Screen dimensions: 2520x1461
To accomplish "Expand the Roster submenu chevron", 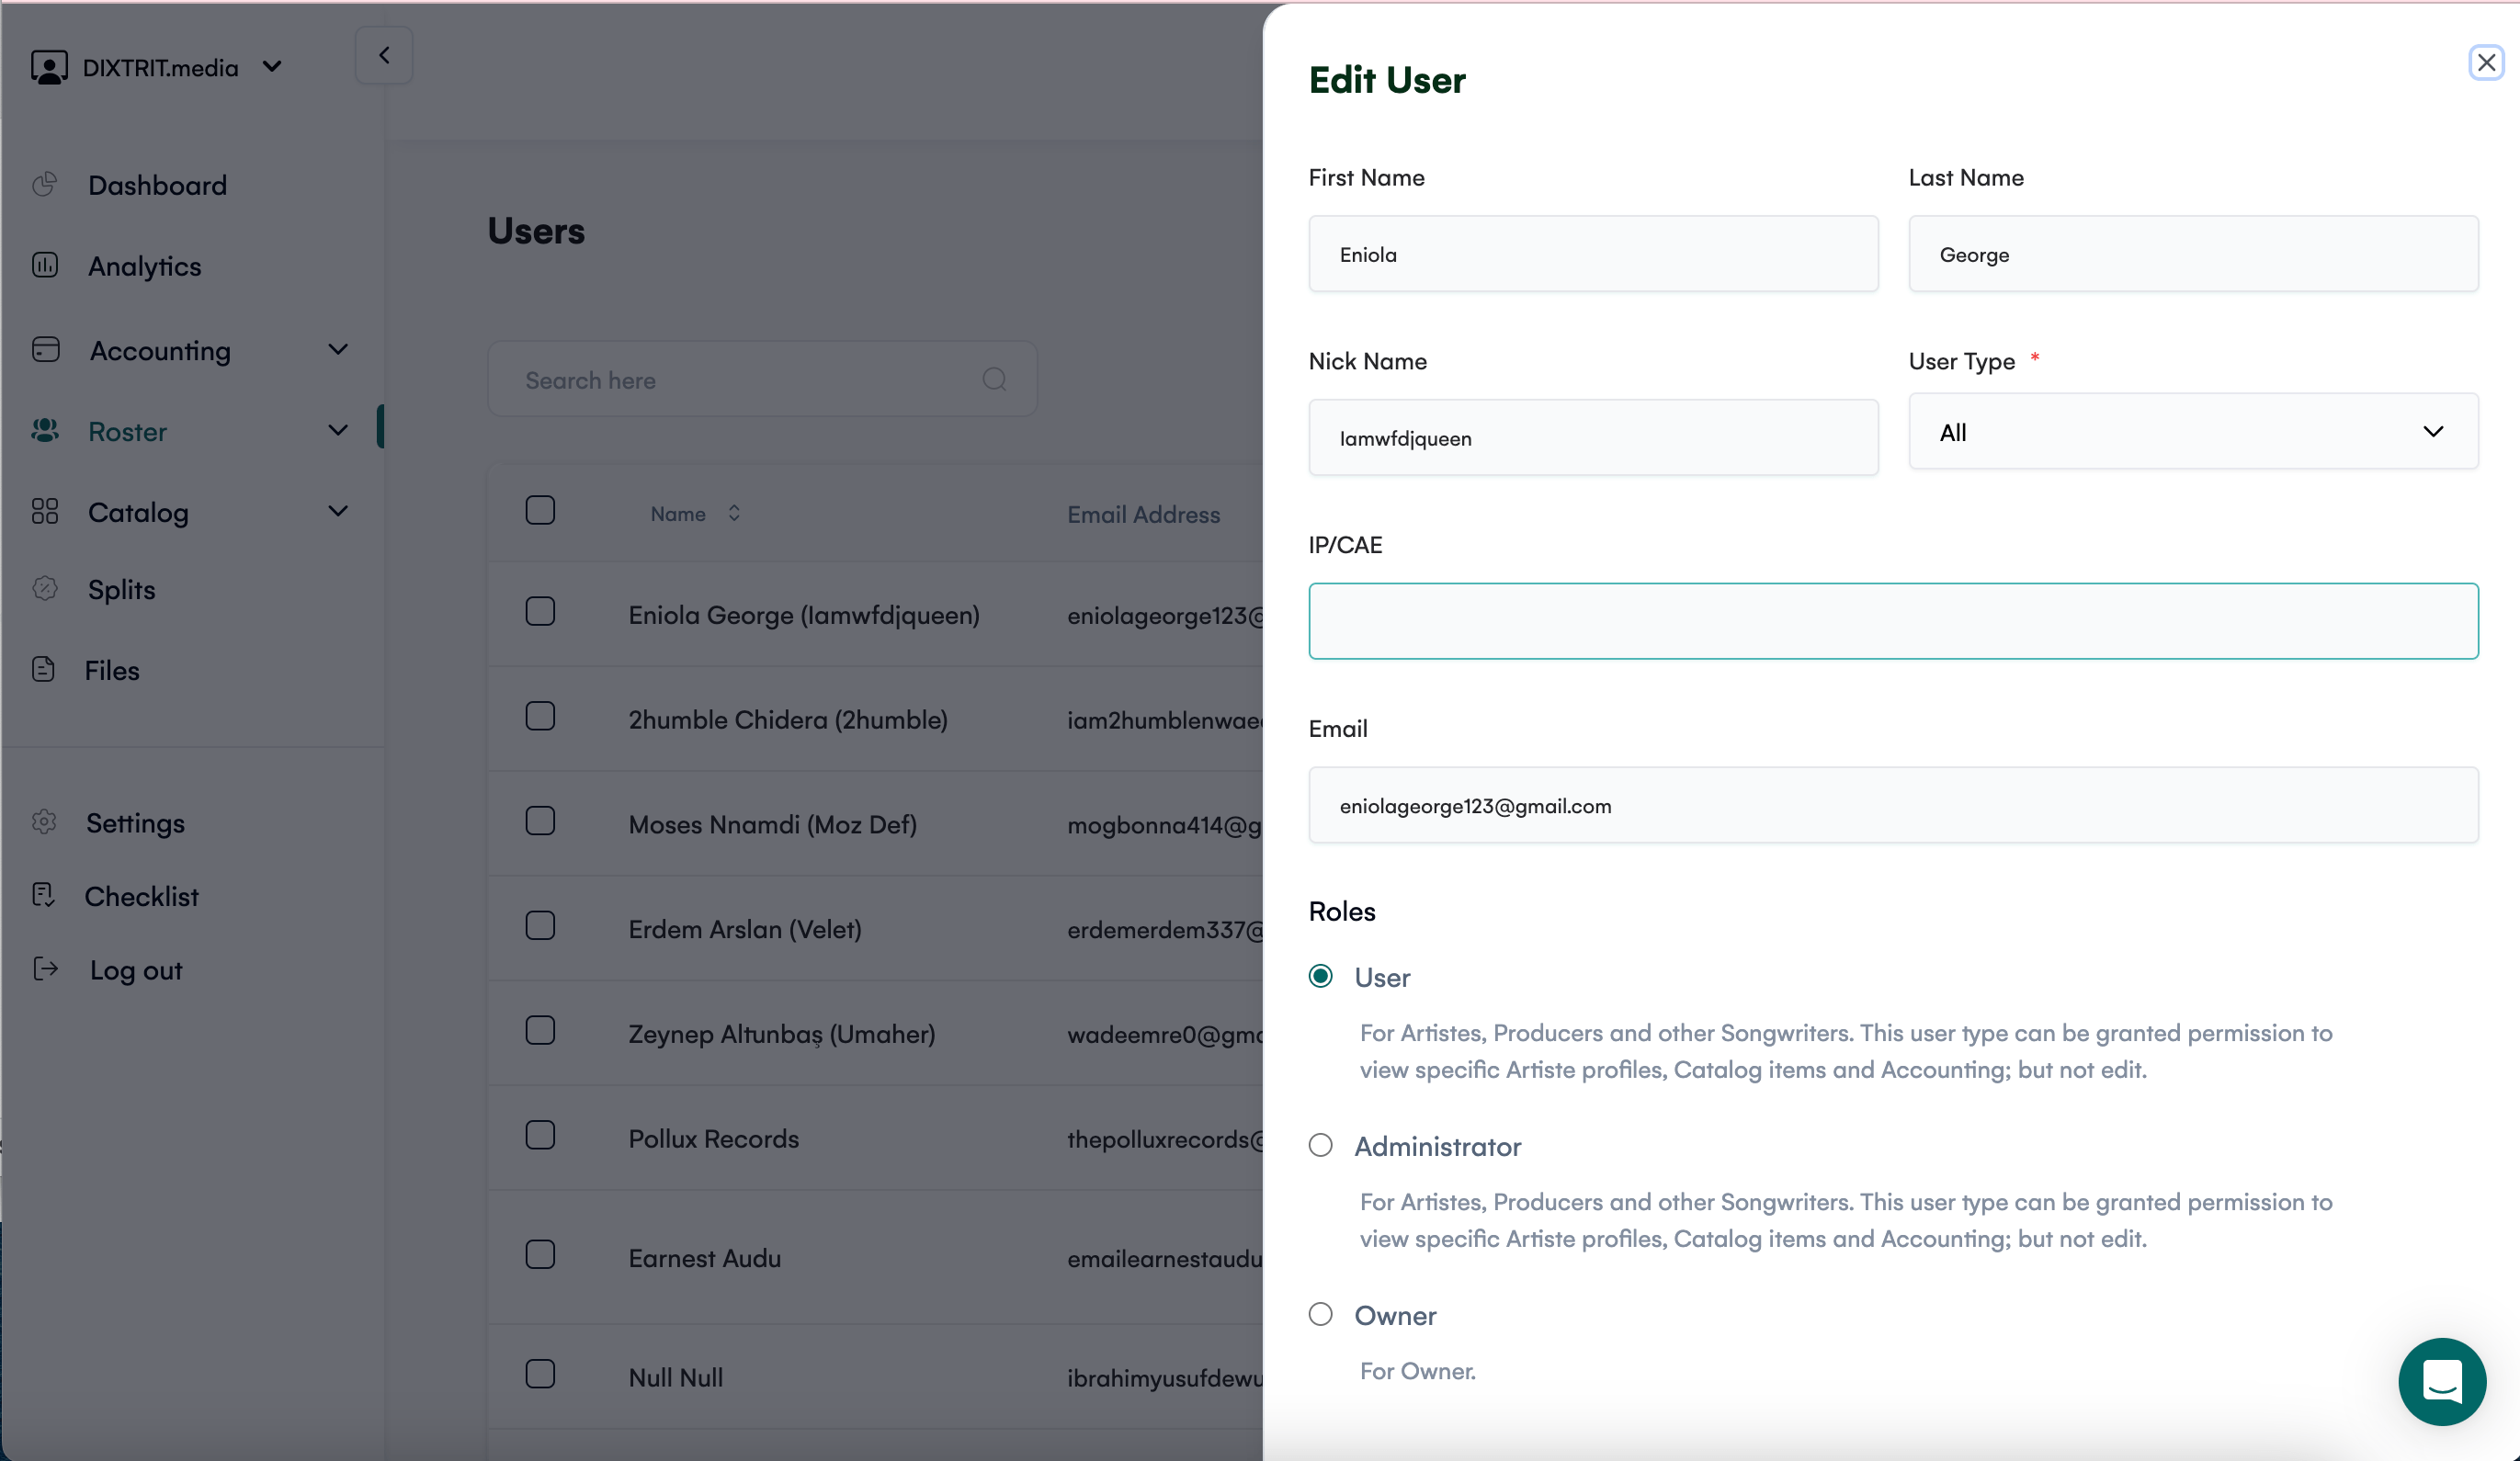I will (x=338, y=430).
